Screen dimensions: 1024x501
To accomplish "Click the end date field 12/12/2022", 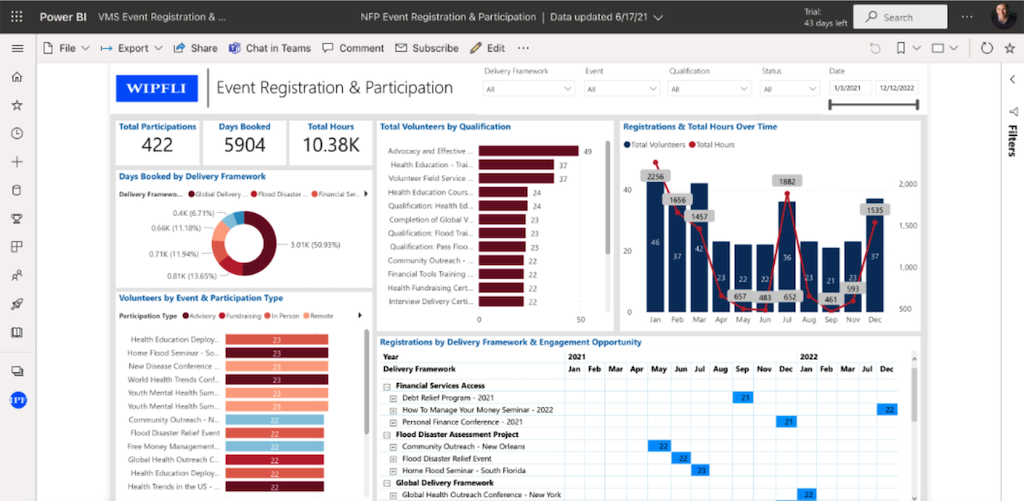I will 897,88.
